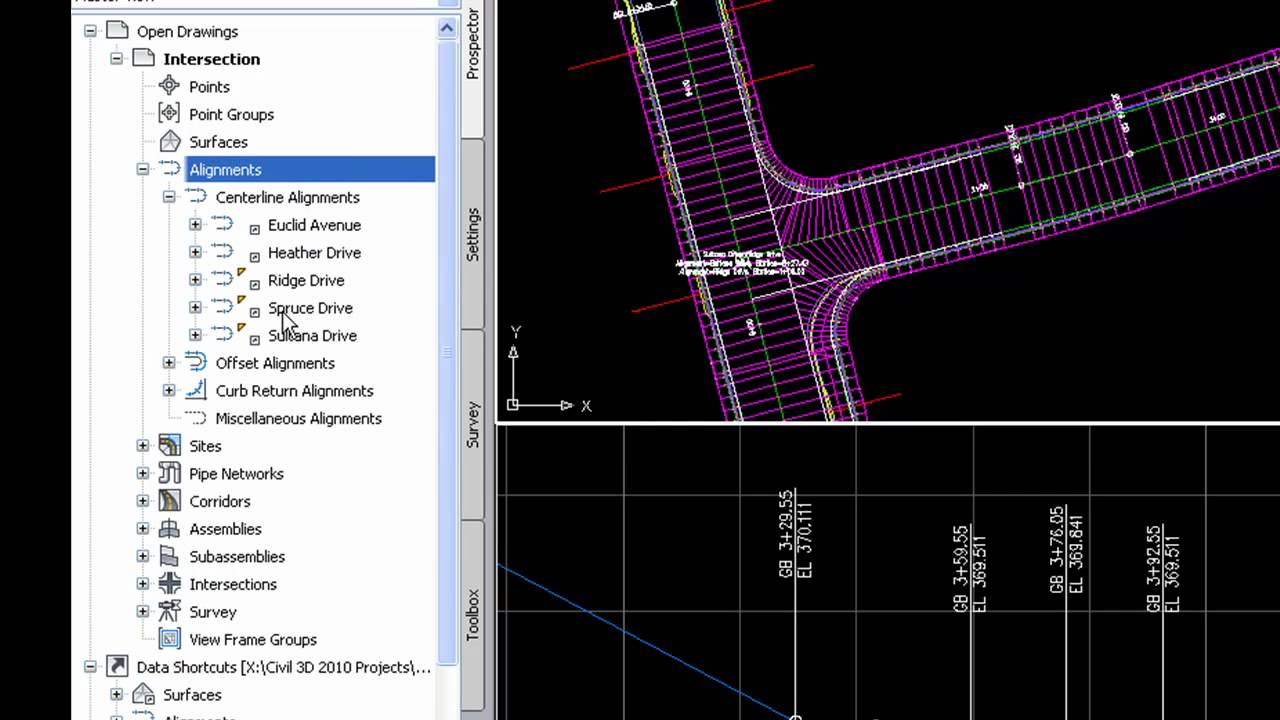Select Heather Drive alignment label

click(x=314, y=252)
